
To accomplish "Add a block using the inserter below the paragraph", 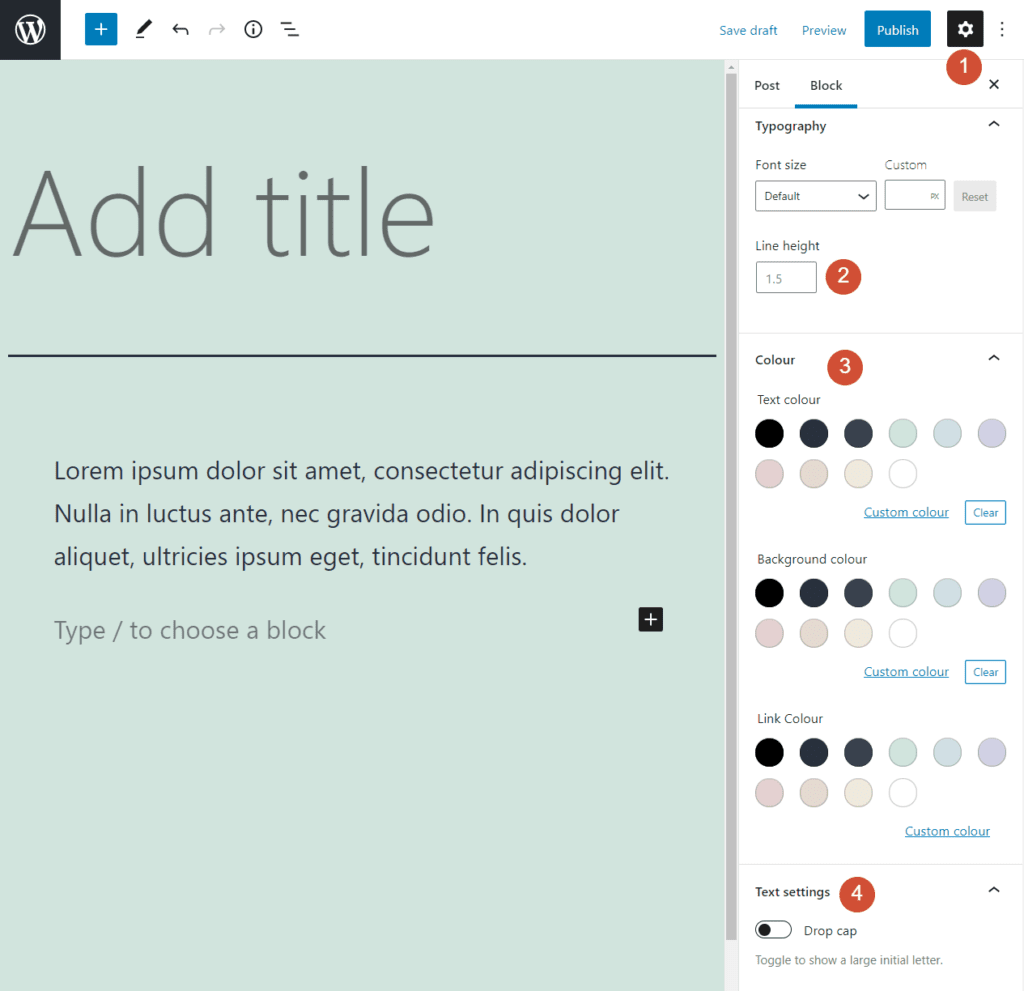I will pyautogui.click(x=650, y=619).
